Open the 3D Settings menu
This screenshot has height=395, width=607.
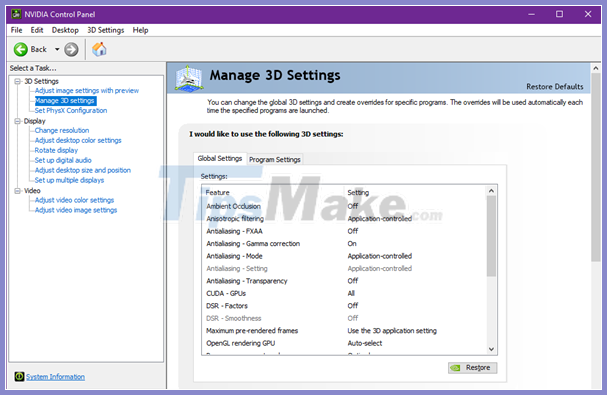click(x=105, y=30)
